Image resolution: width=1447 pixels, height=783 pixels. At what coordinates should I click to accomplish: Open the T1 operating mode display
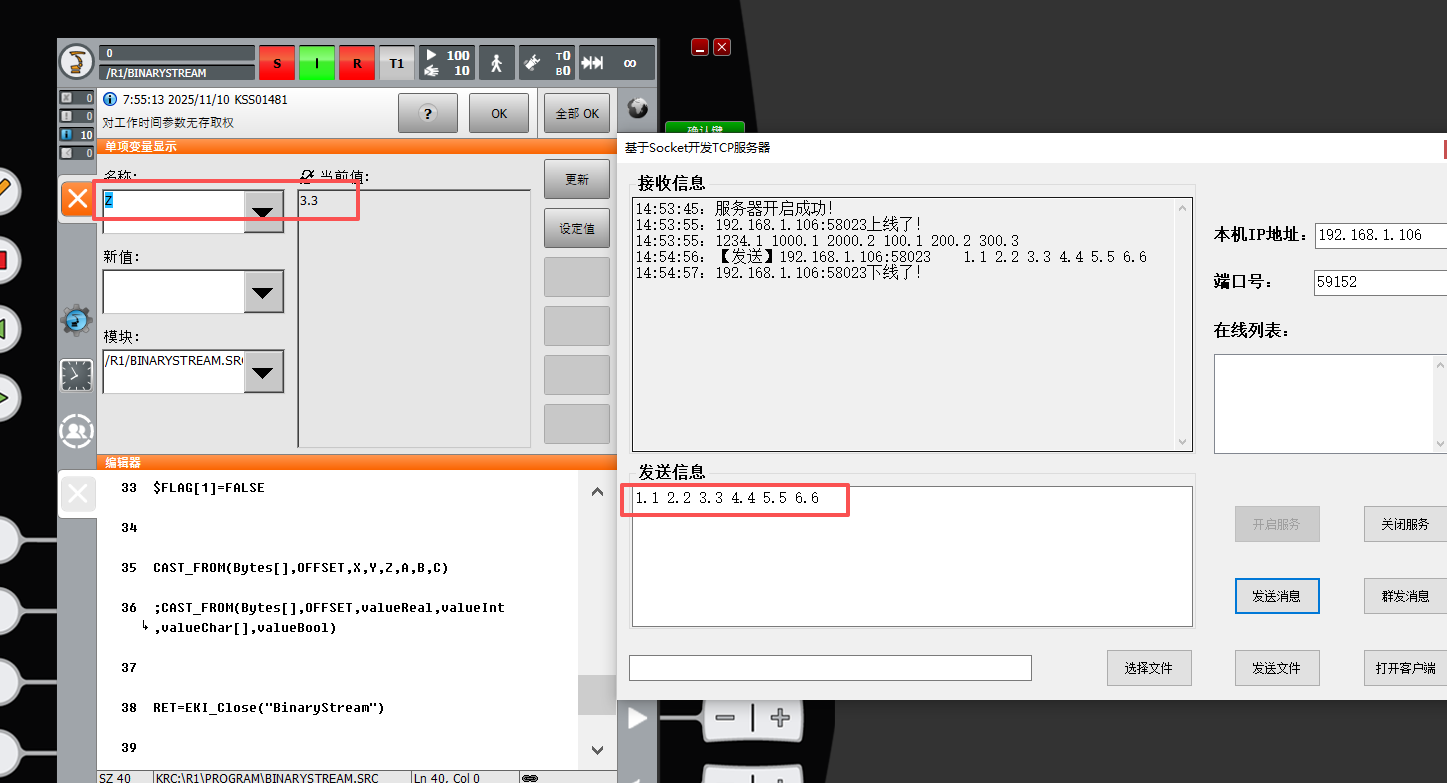[x=397, y=63]
